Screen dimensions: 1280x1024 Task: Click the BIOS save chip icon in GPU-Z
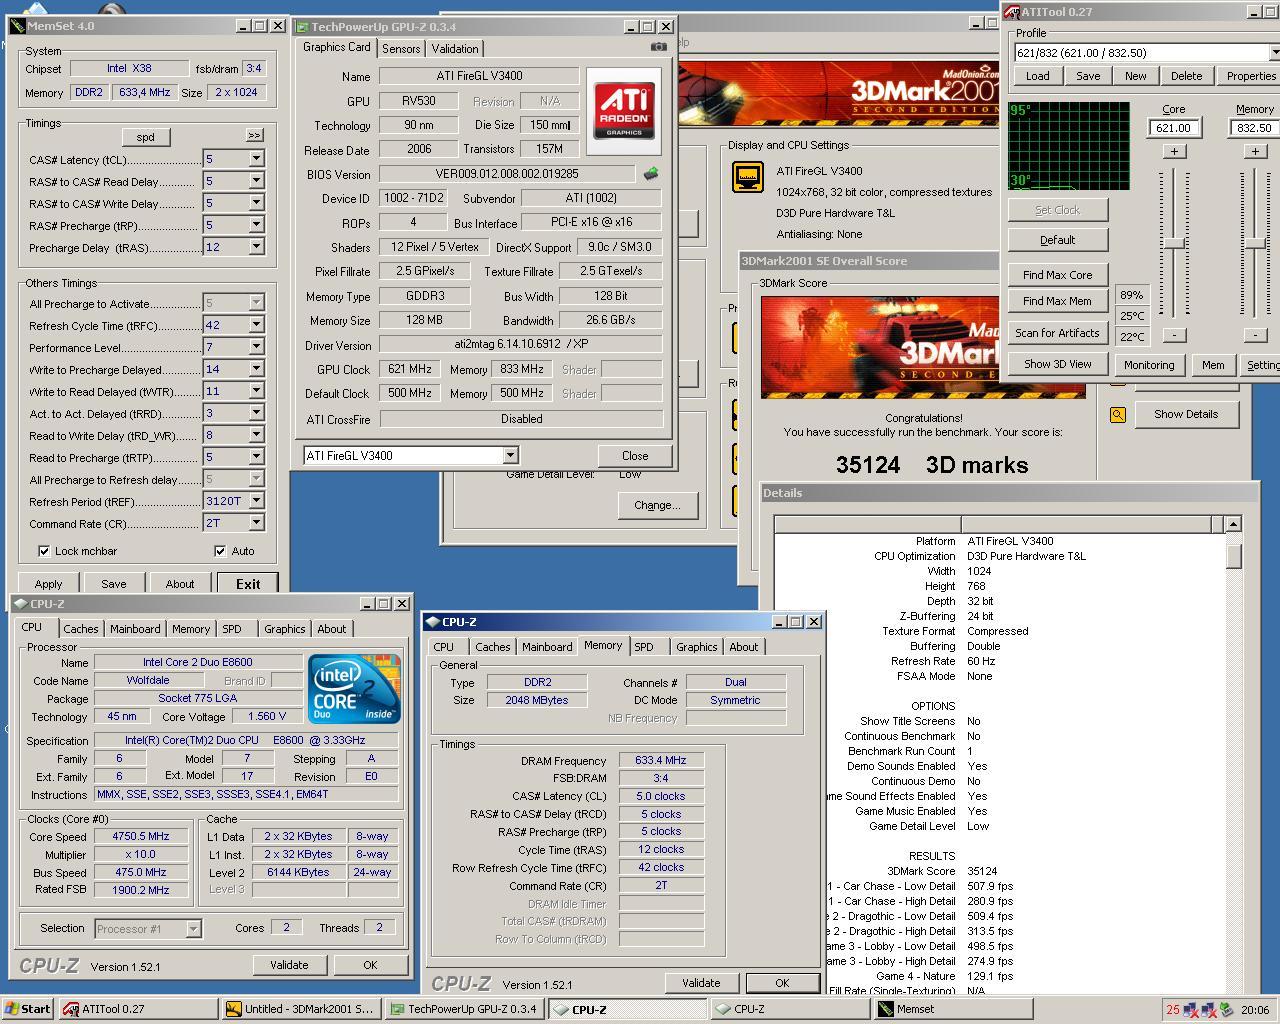click(651, 174)
